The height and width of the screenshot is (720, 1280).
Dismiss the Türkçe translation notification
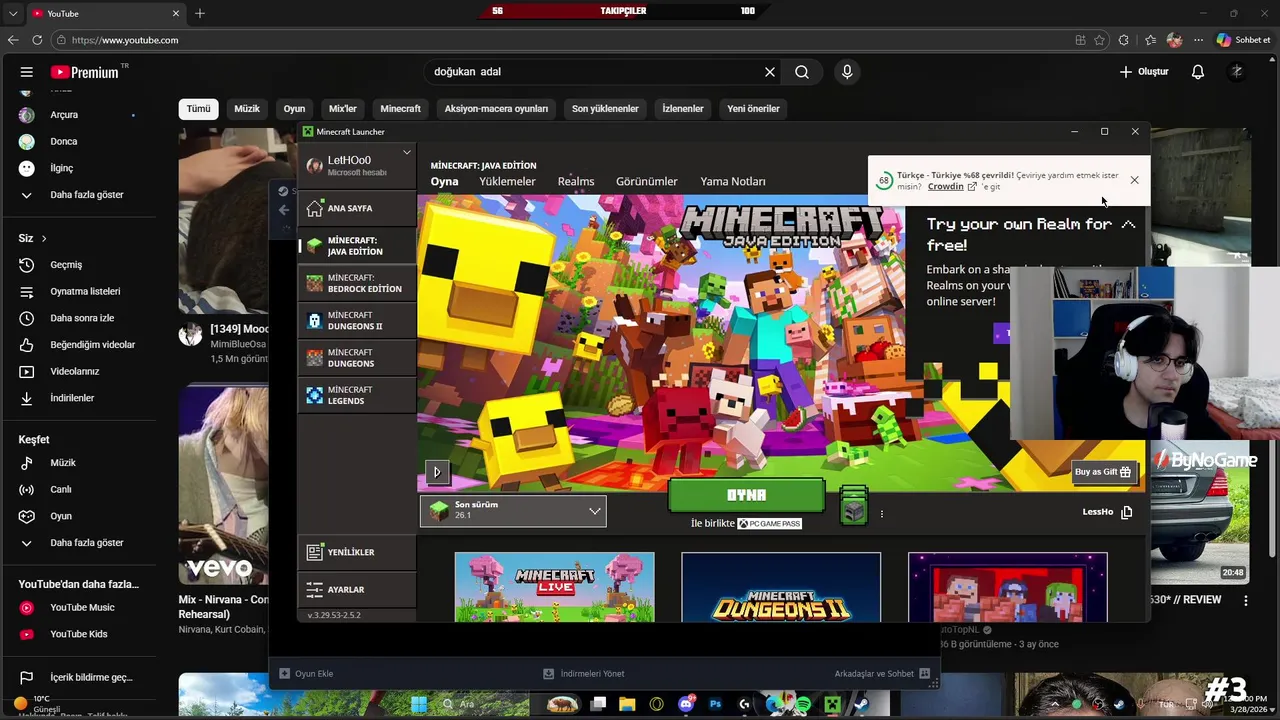[x=1134, y=180]
